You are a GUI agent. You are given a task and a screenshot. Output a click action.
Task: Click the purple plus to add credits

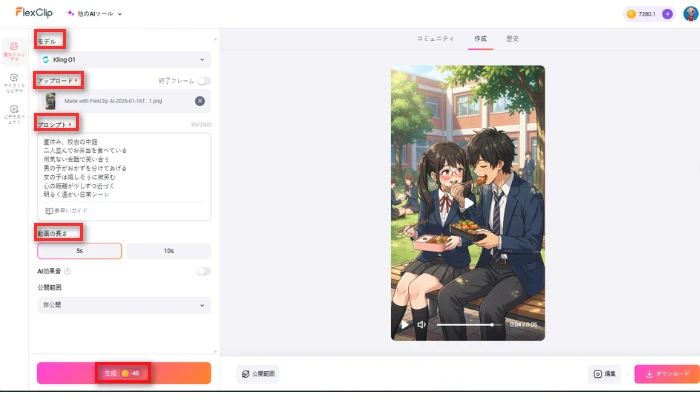pyautogui.click(x=667, y=14)
